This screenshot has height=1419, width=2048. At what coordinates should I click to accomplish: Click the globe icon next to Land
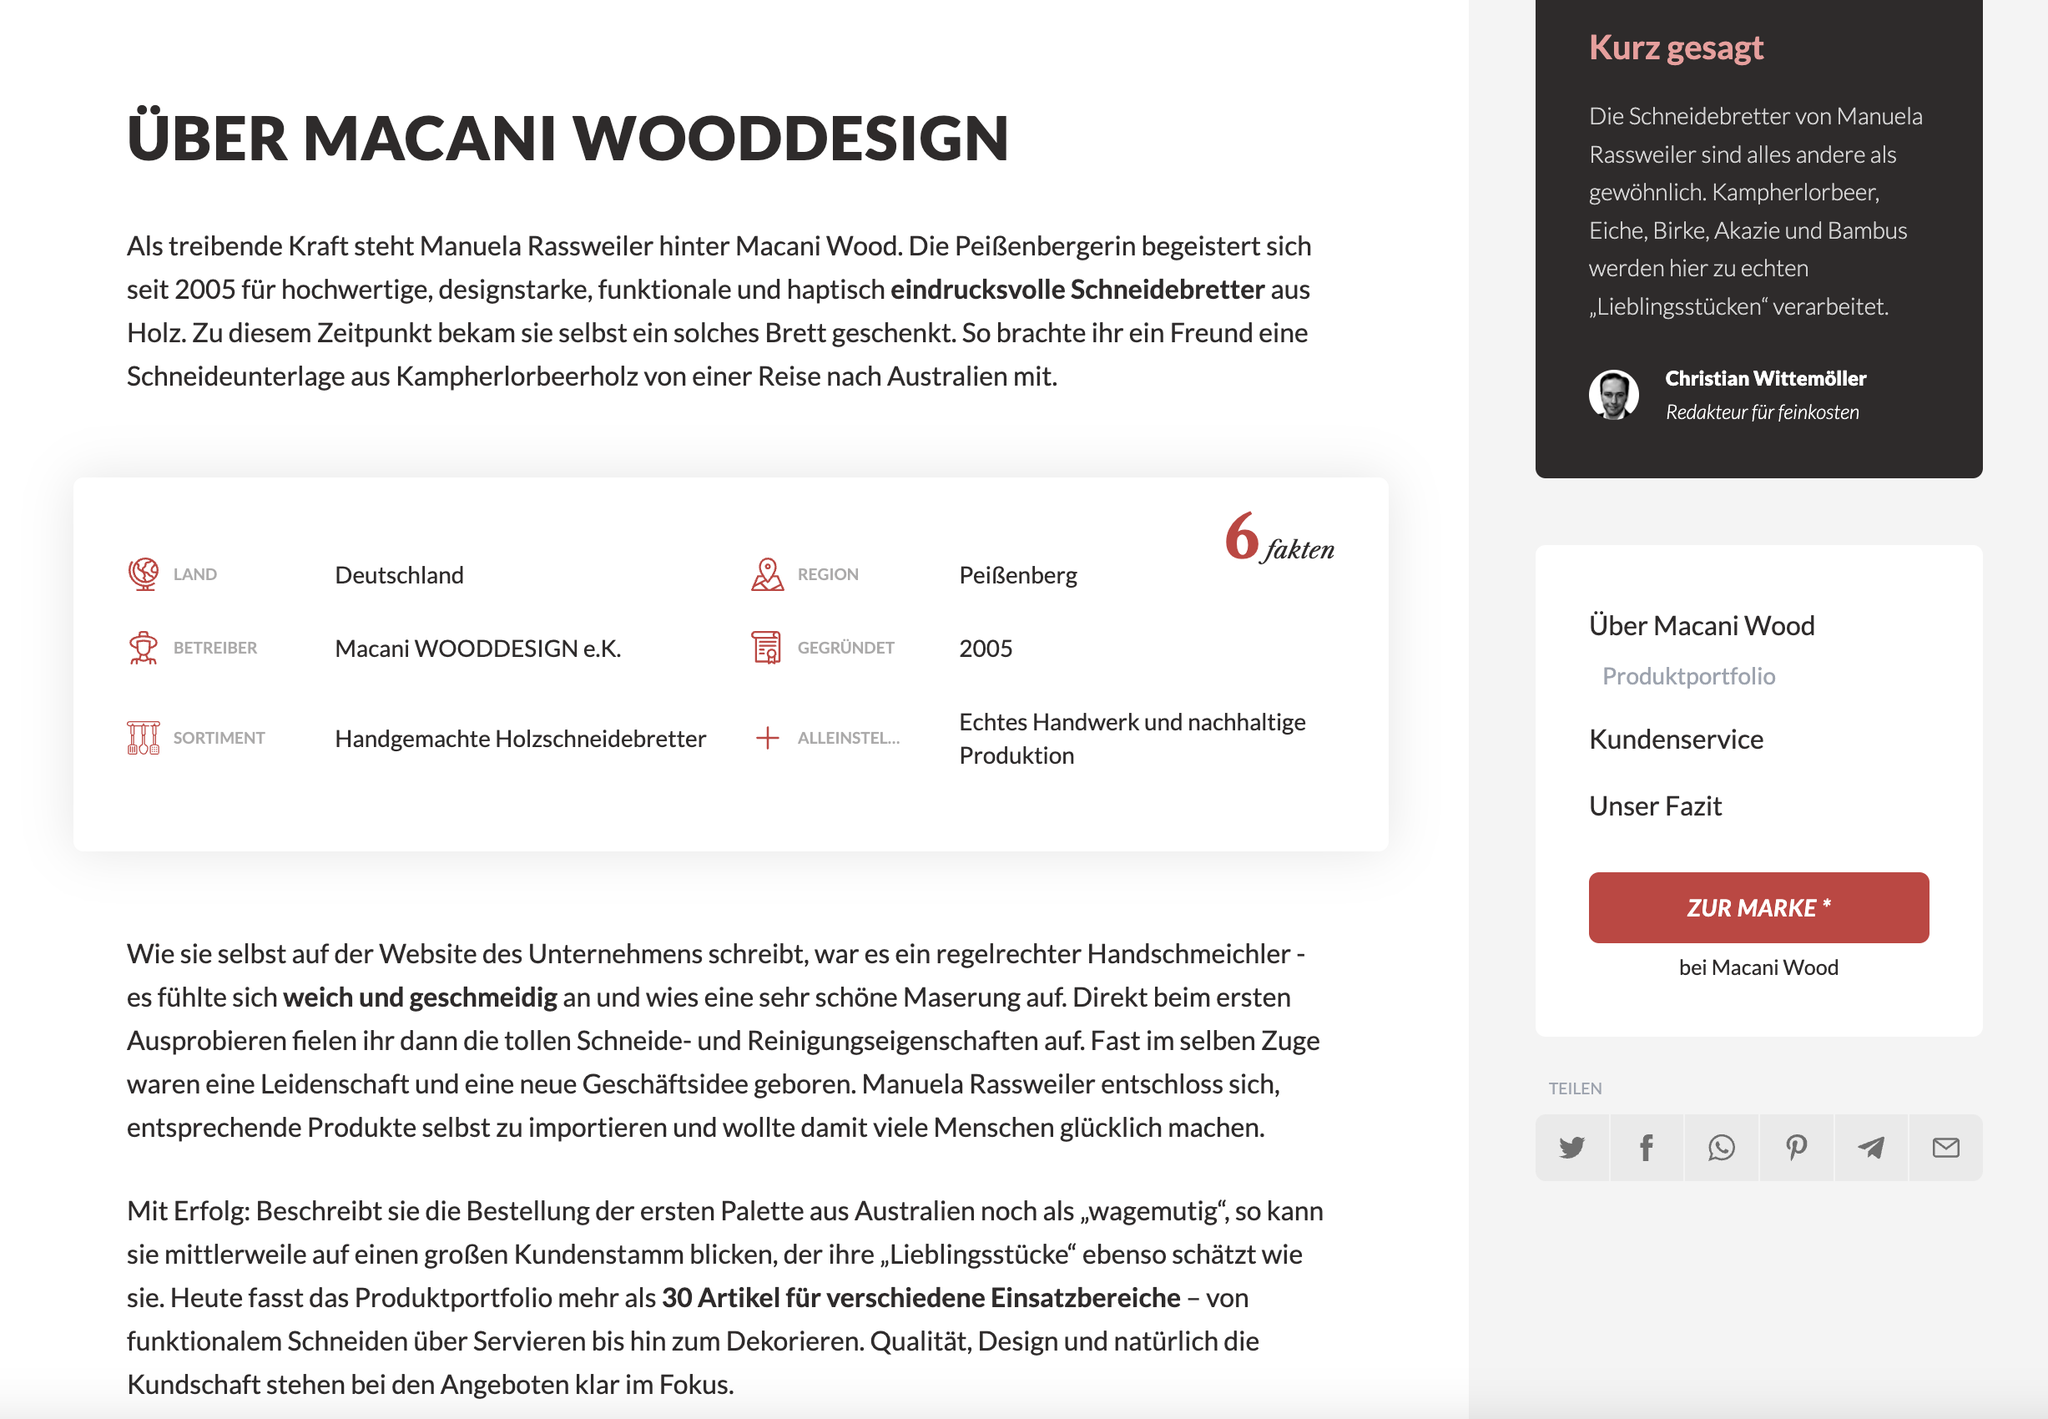143,574
